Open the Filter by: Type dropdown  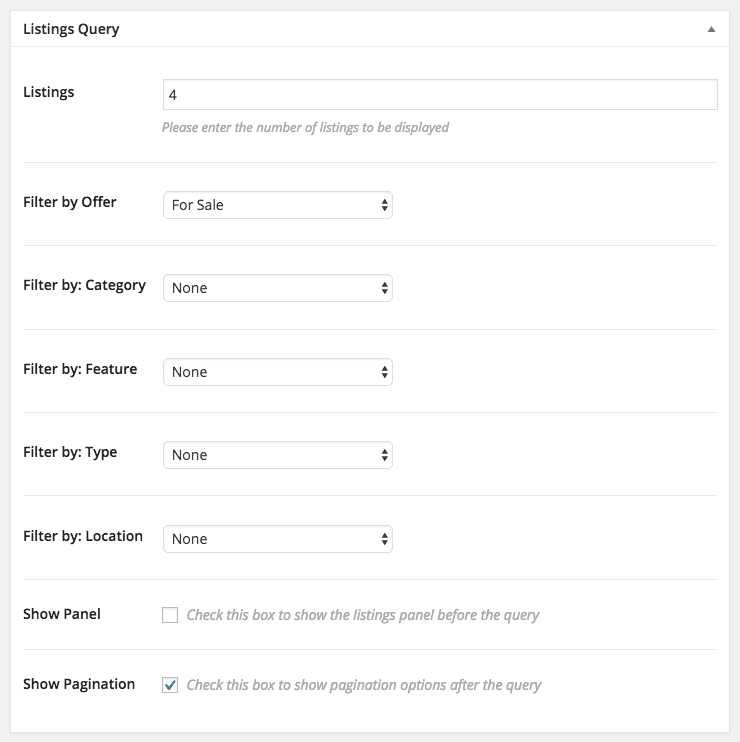coord(278,455)
